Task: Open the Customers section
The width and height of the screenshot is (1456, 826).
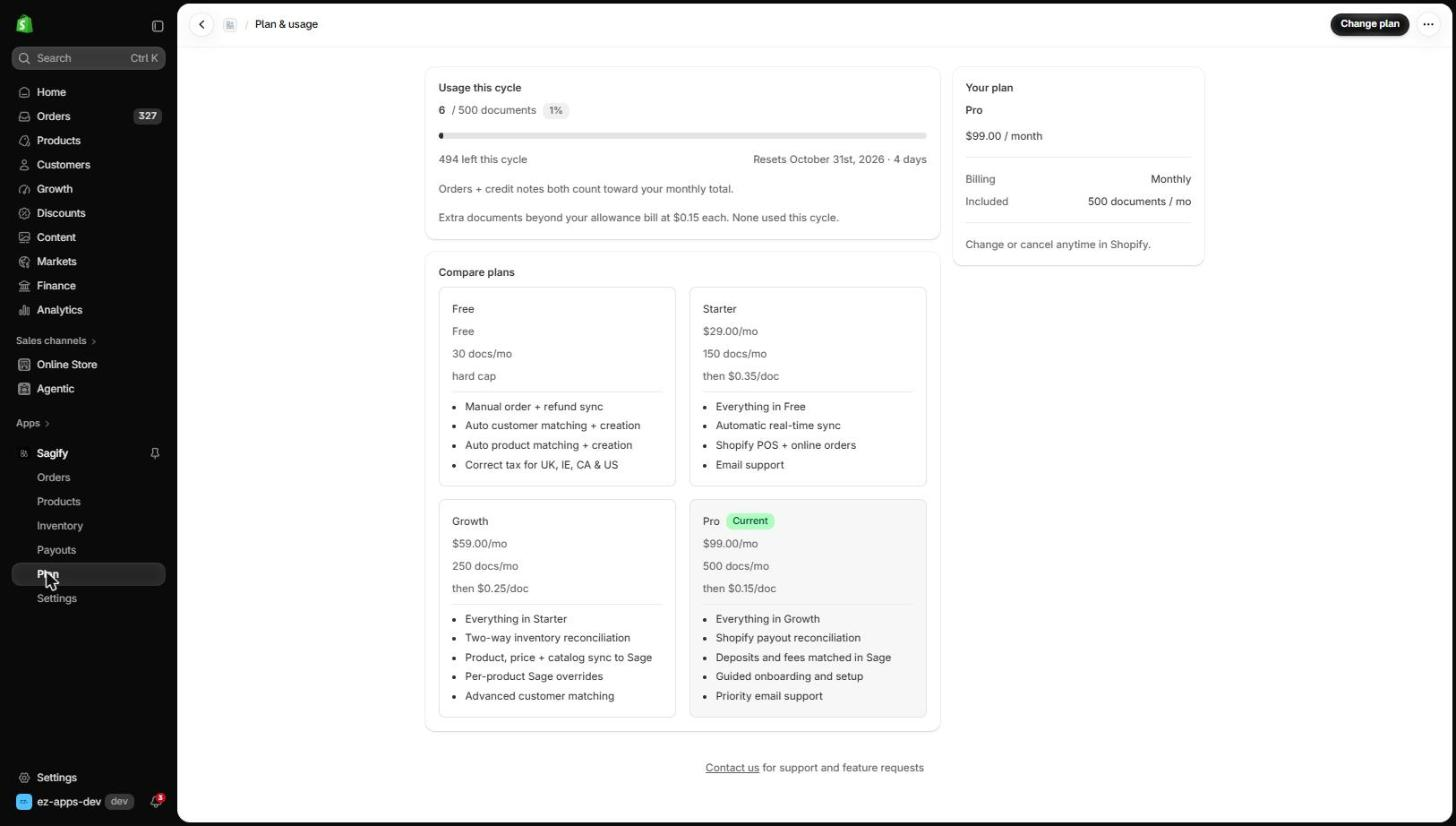Action: 88,165
